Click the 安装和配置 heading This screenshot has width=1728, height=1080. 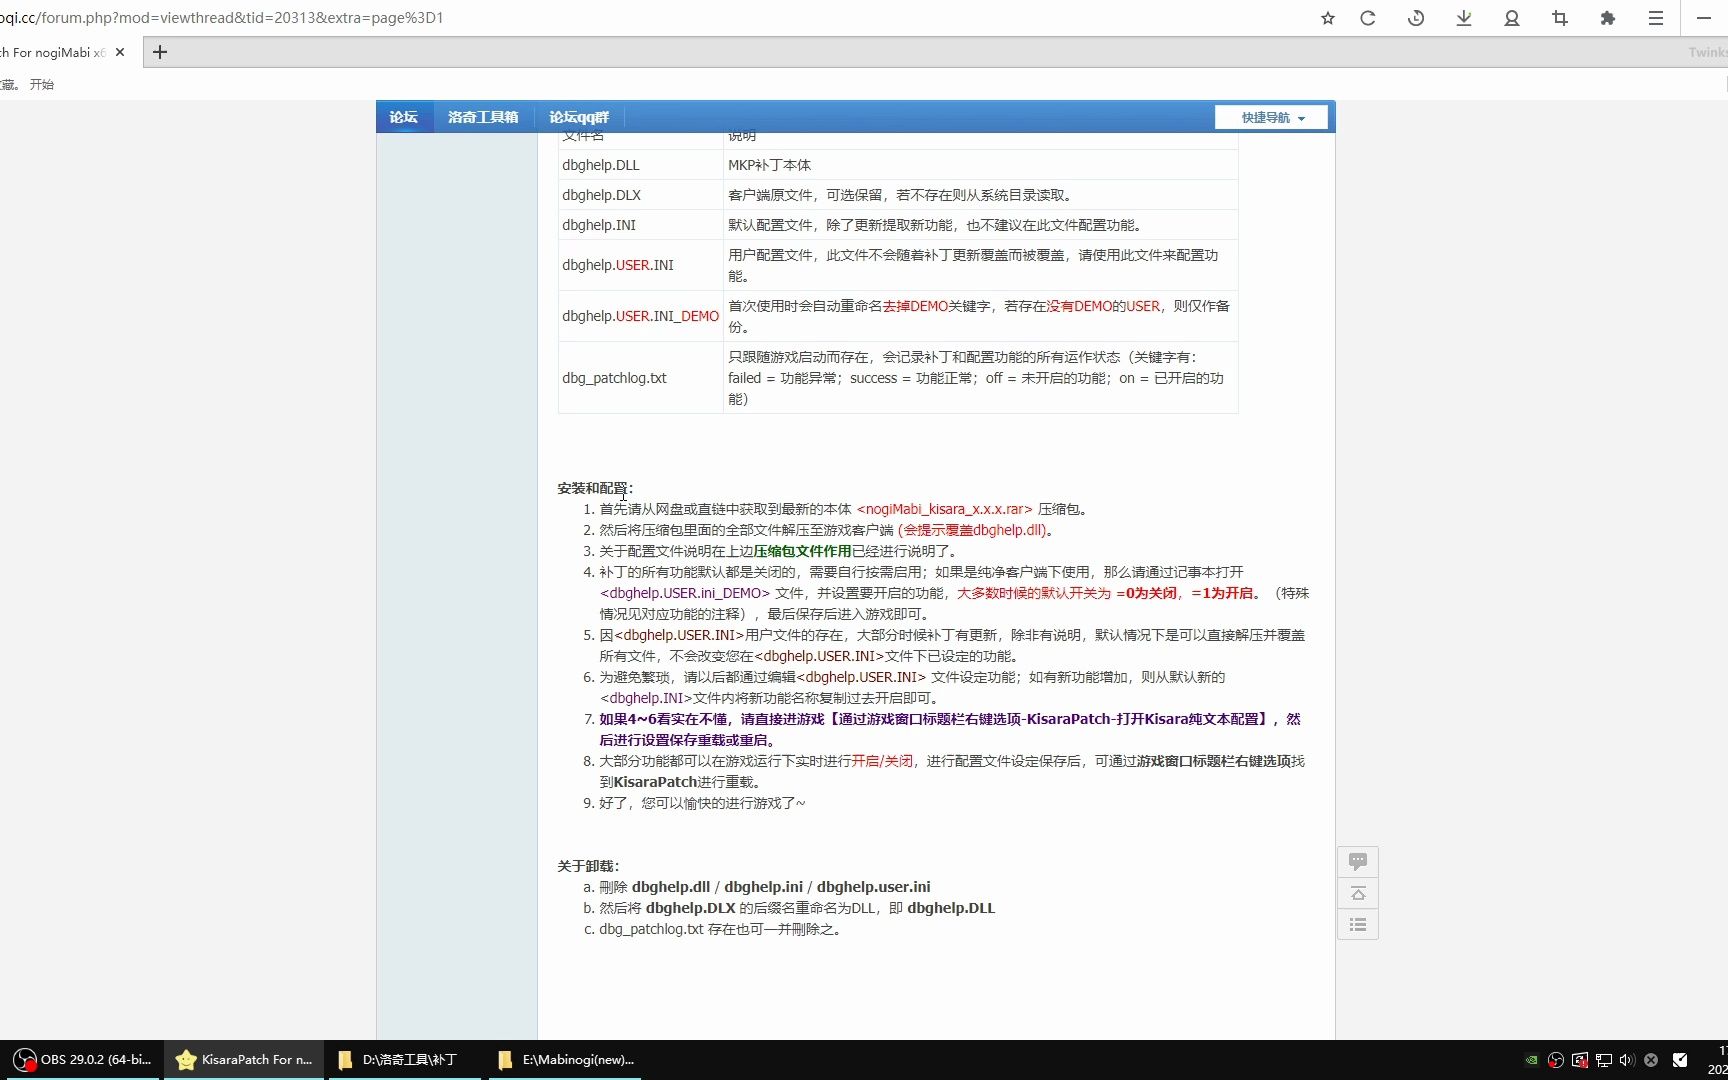595,488
